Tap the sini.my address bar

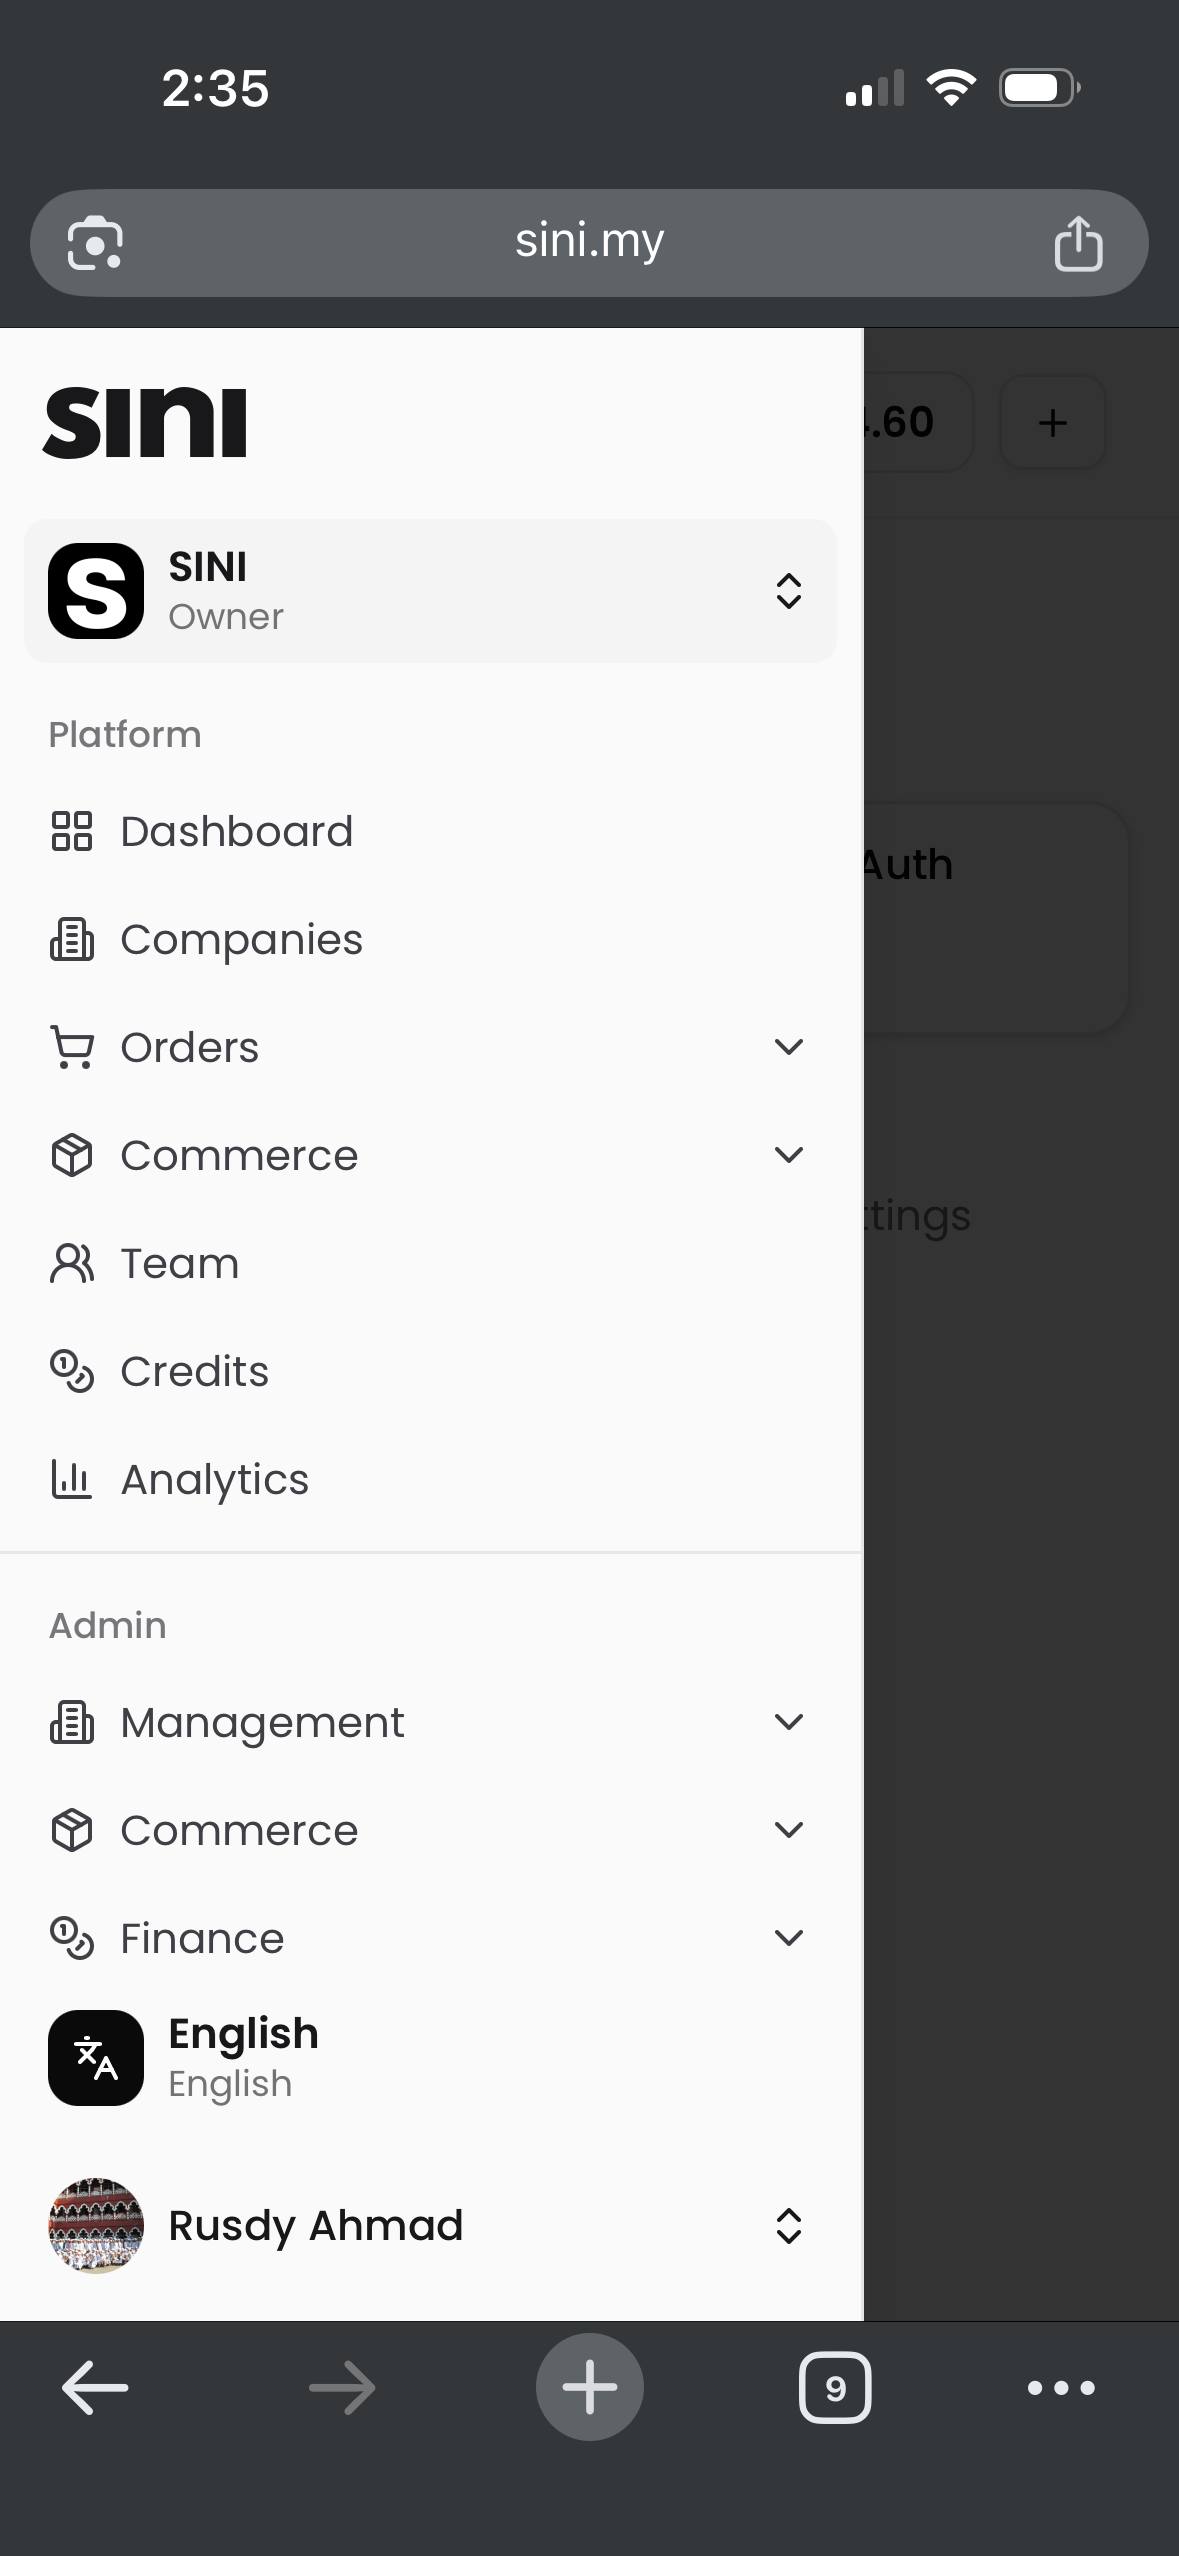[589, 242]
